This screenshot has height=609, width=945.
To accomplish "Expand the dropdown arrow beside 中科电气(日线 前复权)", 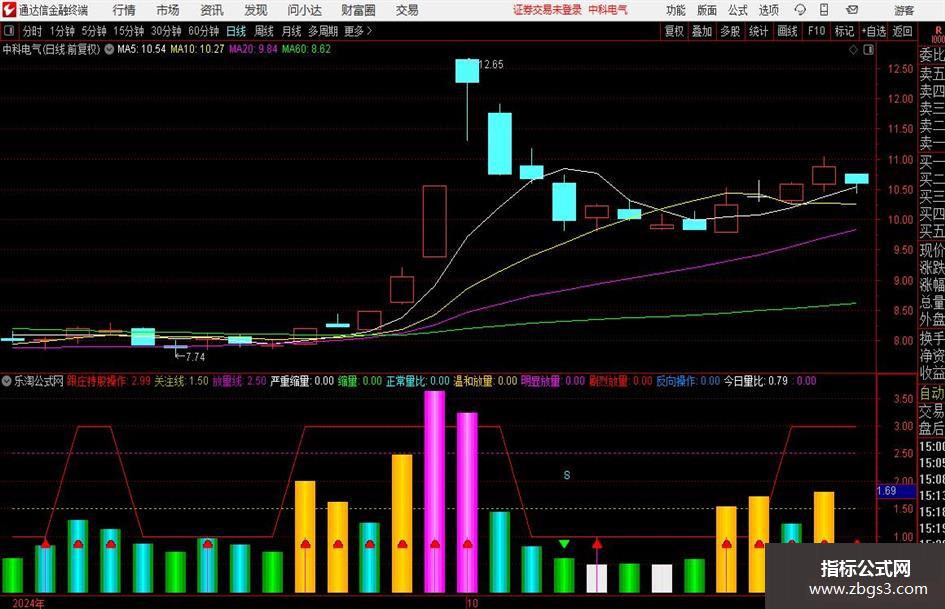I will coord(109,49).
